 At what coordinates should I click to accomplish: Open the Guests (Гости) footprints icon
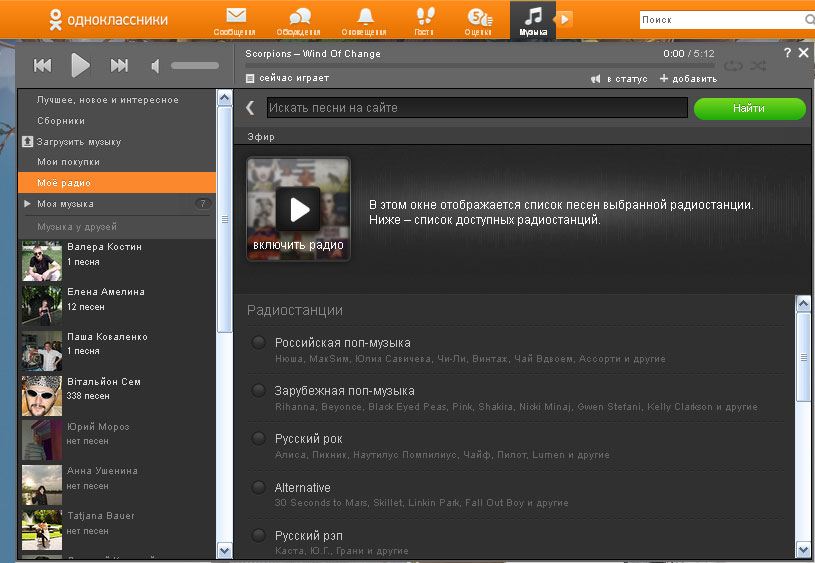(x=425, y=19)
